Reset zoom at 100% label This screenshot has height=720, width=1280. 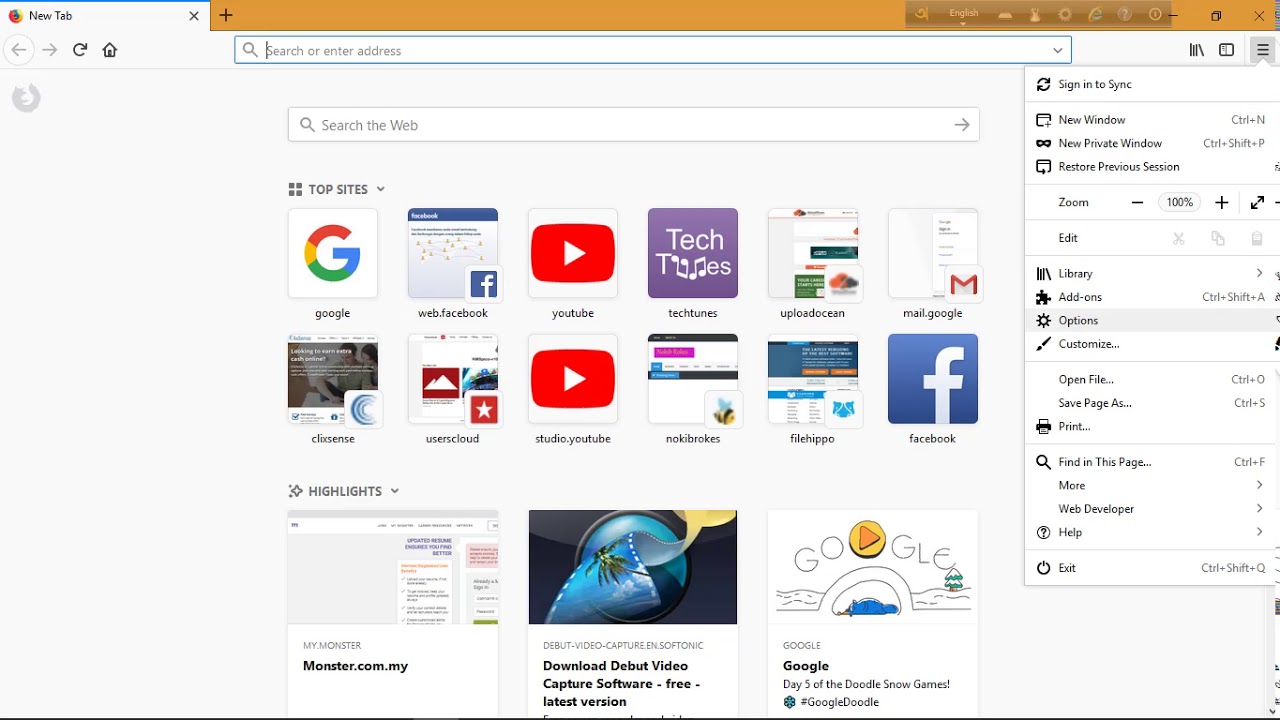coord(1180,202)
